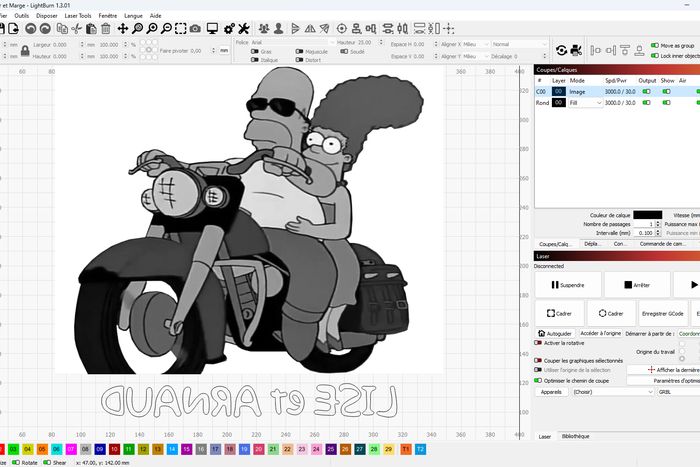Select the Pan four-arrow move tool
This screenshot has height=467, width=700.
click(123, 29)
